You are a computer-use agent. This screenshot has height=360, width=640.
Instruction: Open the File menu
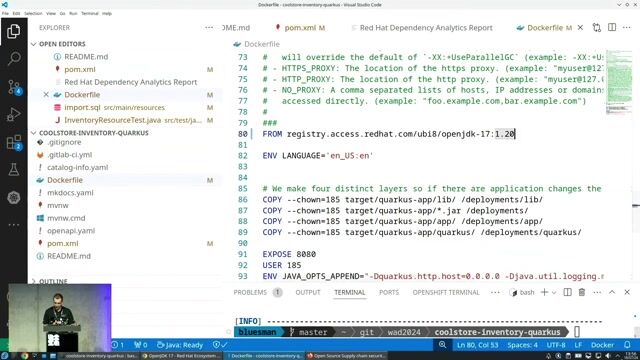5,13
